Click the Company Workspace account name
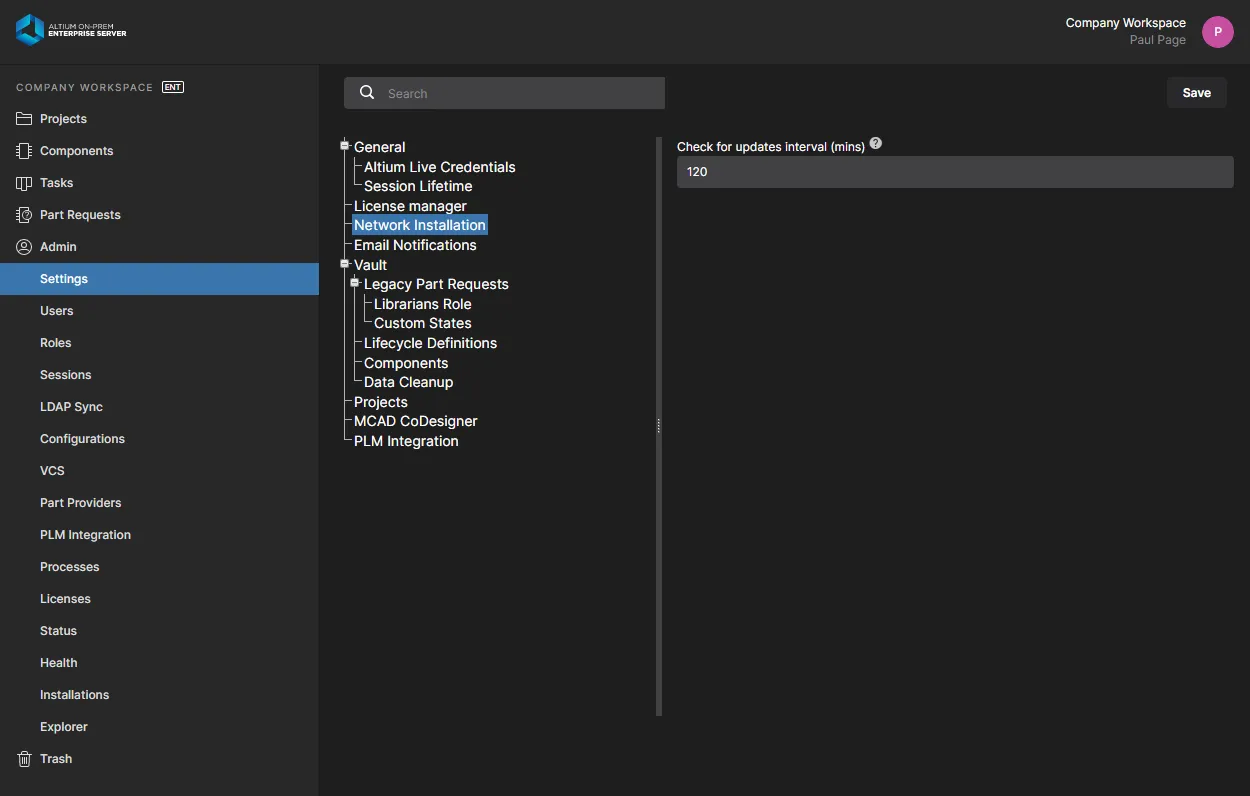The height and width of the screenshot is (796, 1250). 1125,23
